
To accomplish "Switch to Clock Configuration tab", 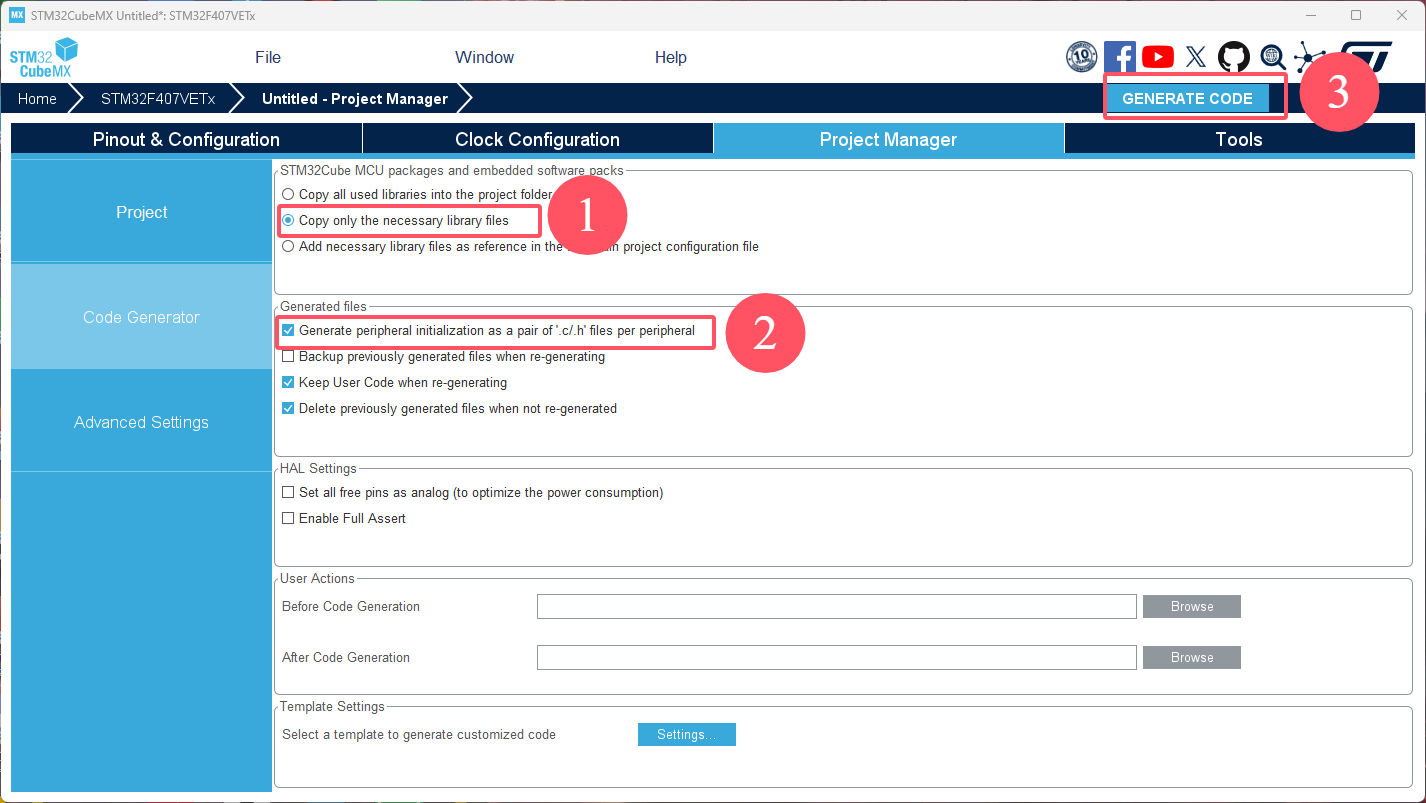I will point(538,139).
